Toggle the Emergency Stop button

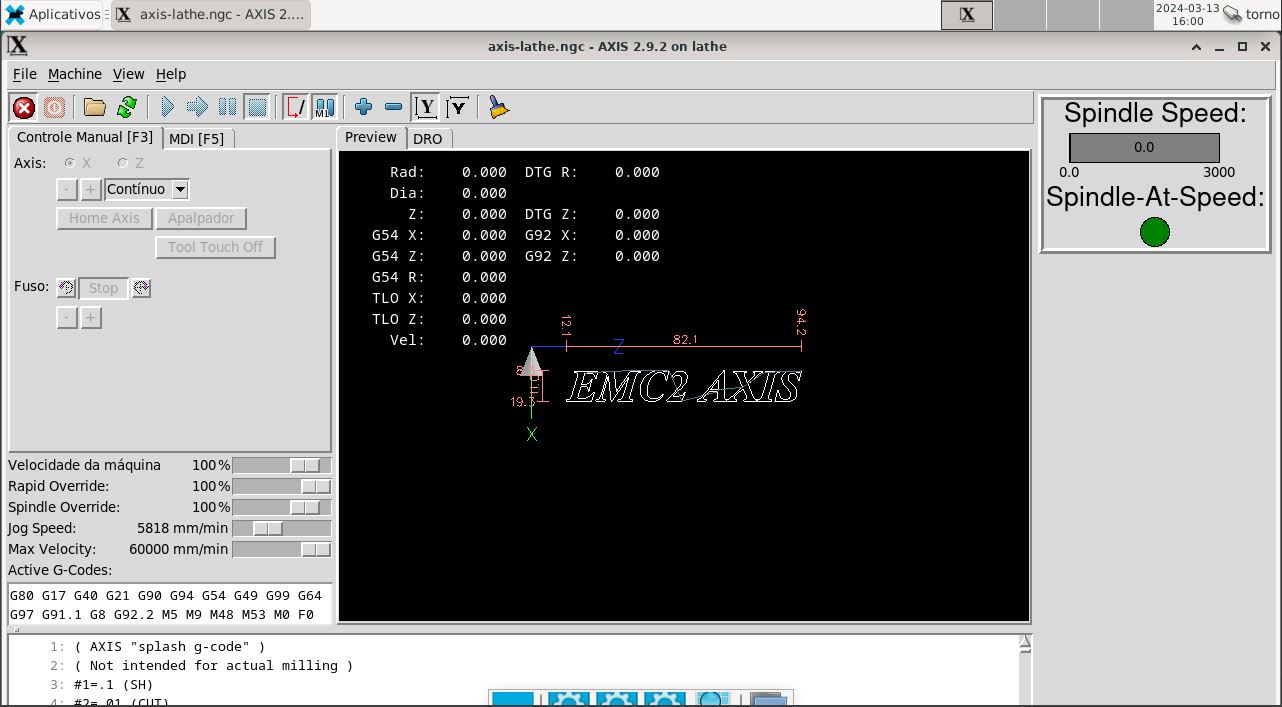[x=24, y=107]
